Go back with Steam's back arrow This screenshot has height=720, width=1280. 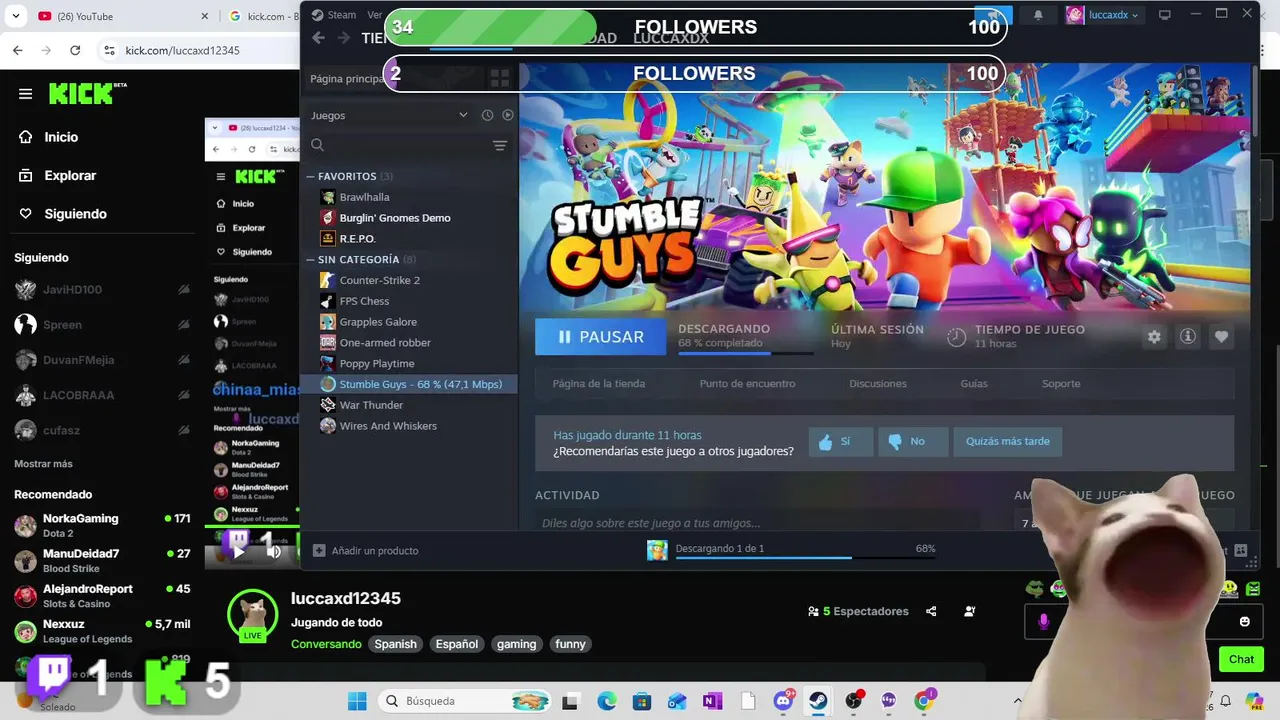coord(318,38)
